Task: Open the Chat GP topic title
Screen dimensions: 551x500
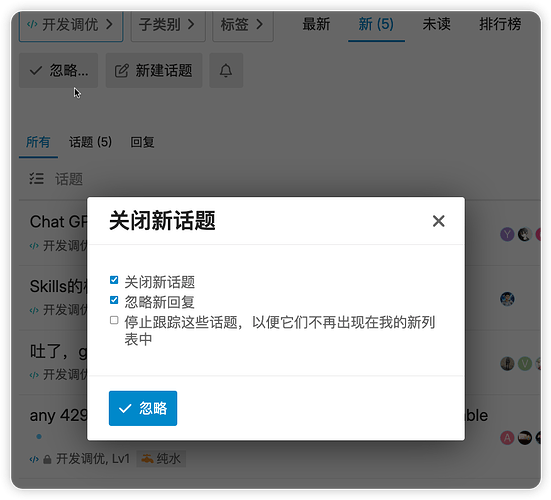Action: click(x=58, y=222)
